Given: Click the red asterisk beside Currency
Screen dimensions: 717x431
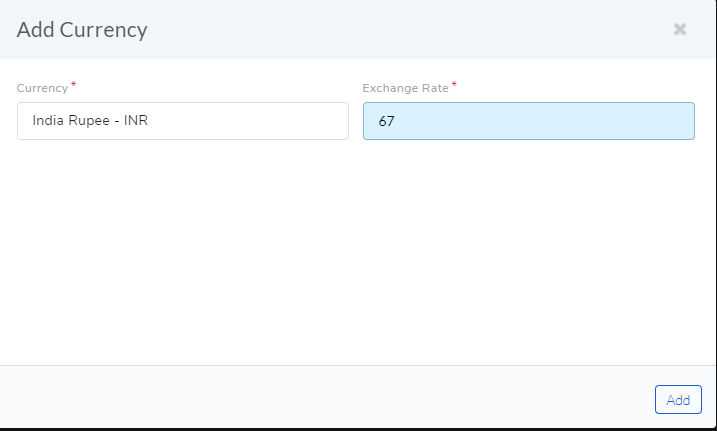Looking at the screenshot, I should (73, 85).
